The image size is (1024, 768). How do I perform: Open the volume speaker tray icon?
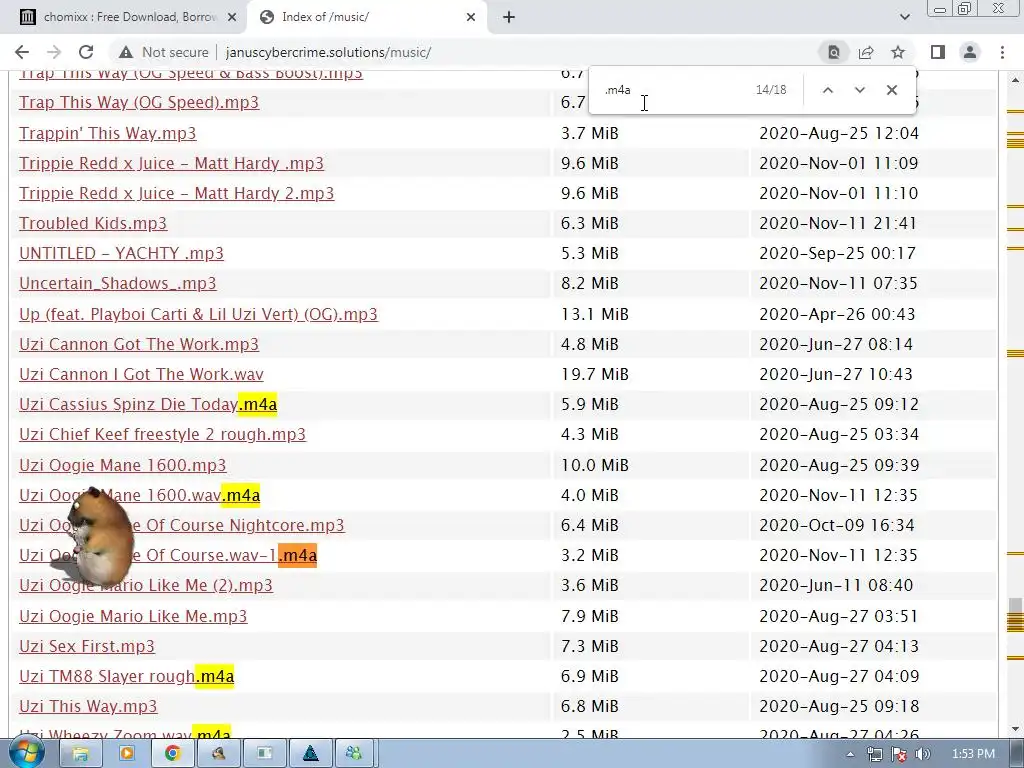coord(923,754)
